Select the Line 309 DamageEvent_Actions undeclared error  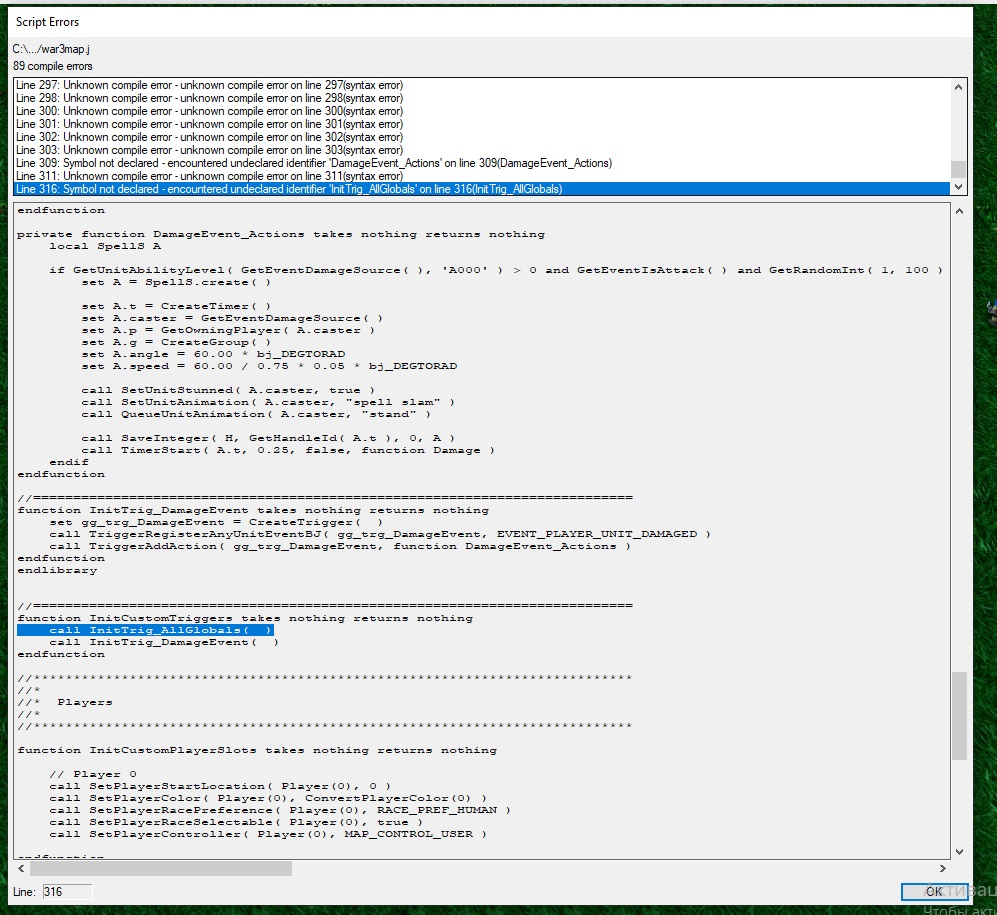pos(313,163)
